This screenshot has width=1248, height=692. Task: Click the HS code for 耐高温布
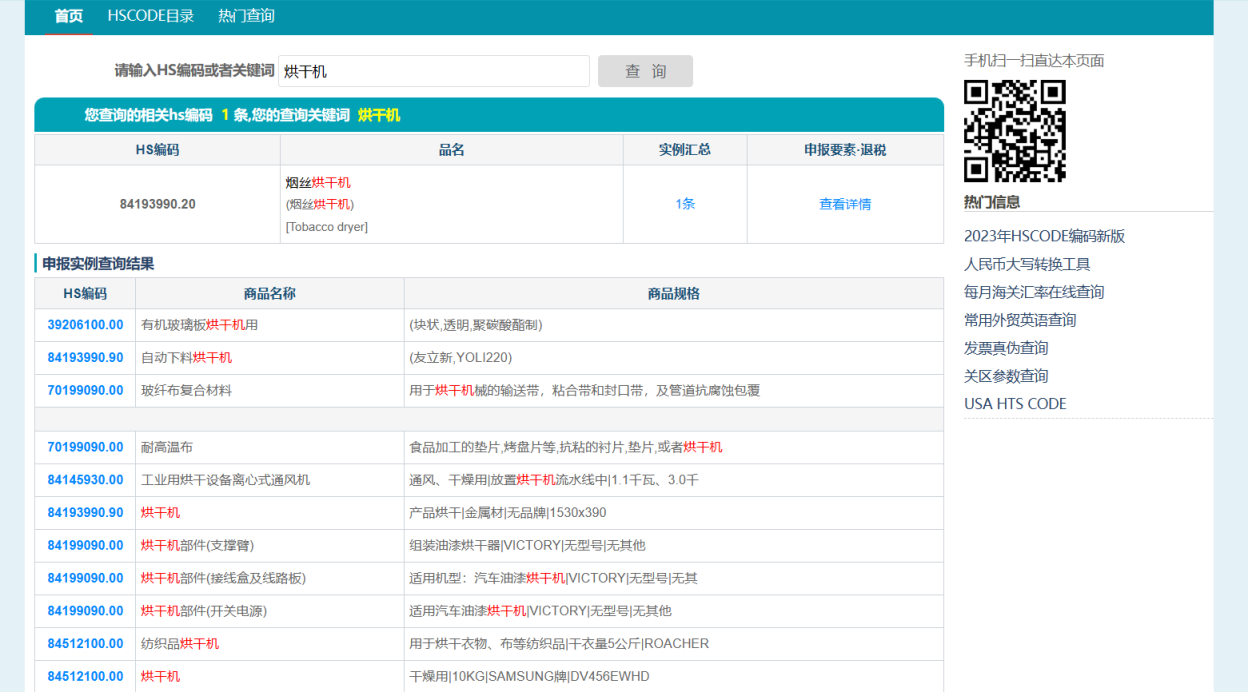(x=85, y=448)
